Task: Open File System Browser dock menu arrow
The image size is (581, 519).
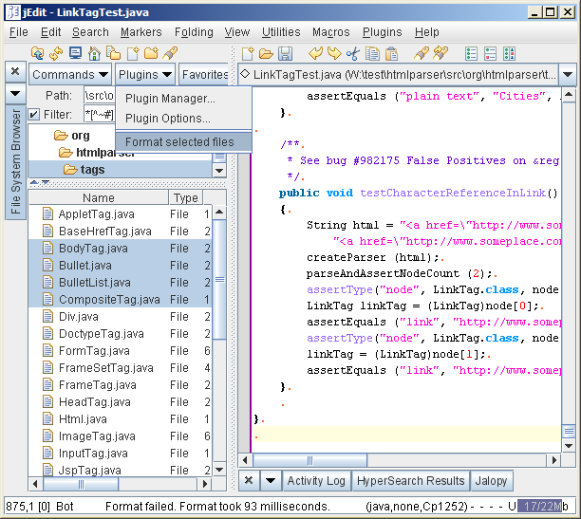Action: click(15, 93)
